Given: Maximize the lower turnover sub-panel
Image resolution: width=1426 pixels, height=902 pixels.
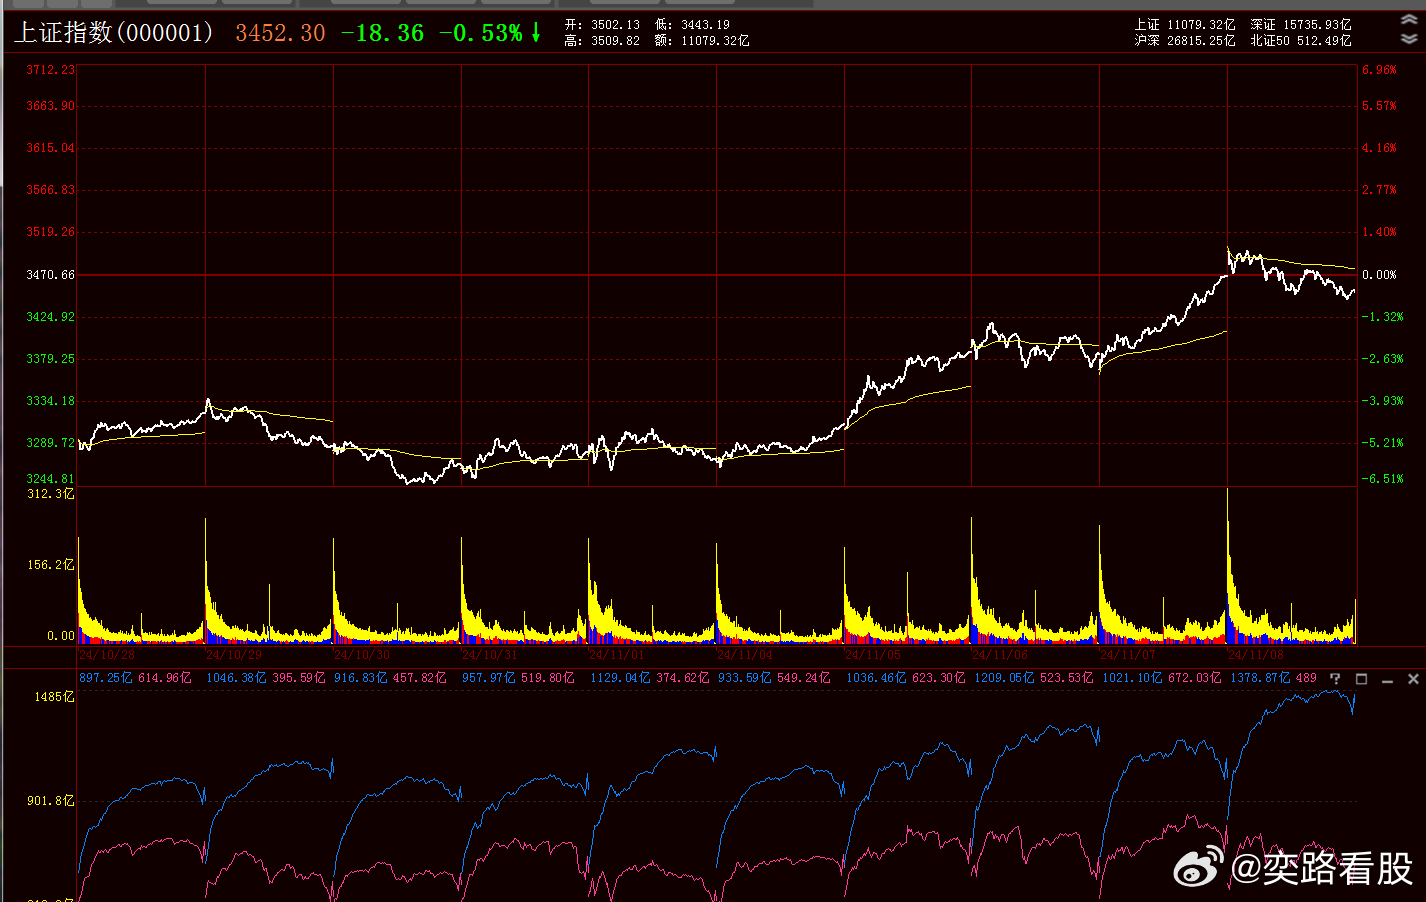Looking at the screenshot, I should pos(1361,678).
